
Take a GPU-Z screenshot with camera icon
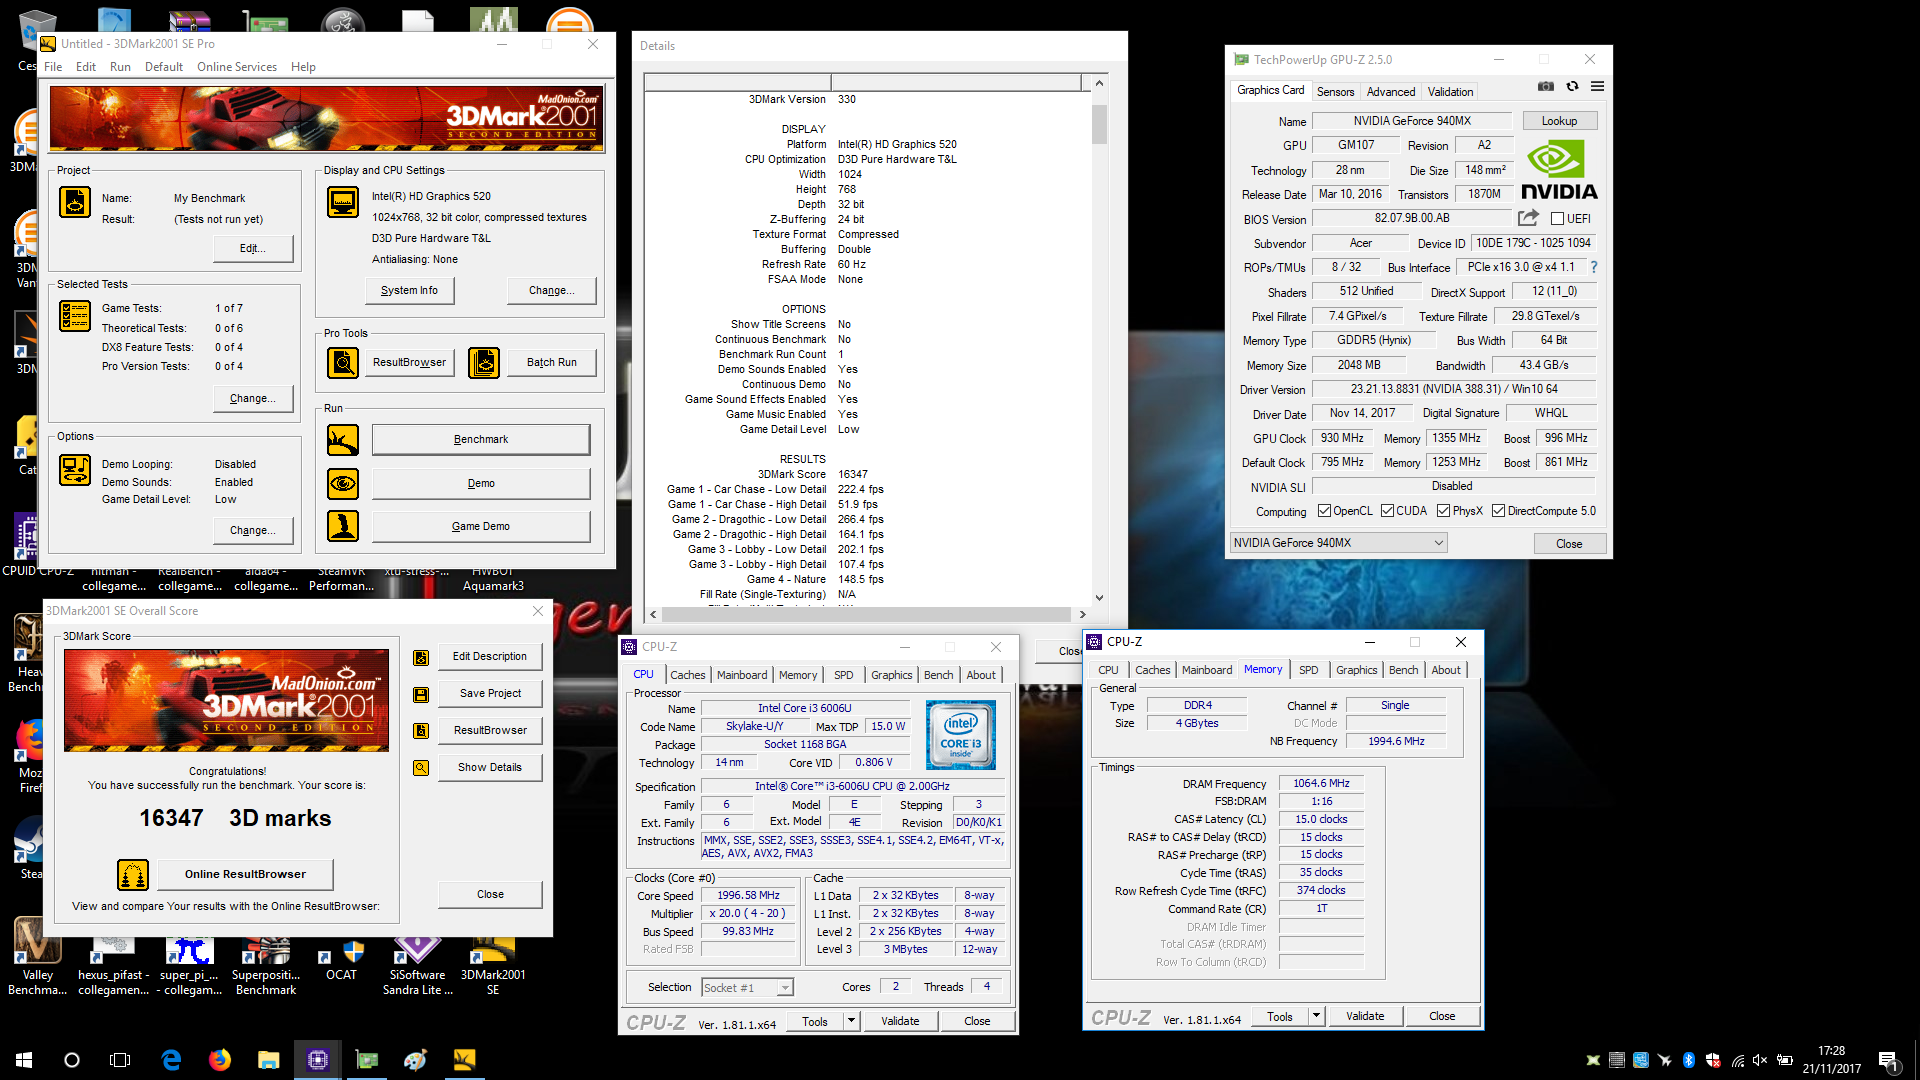click(x=1546, y=87)
